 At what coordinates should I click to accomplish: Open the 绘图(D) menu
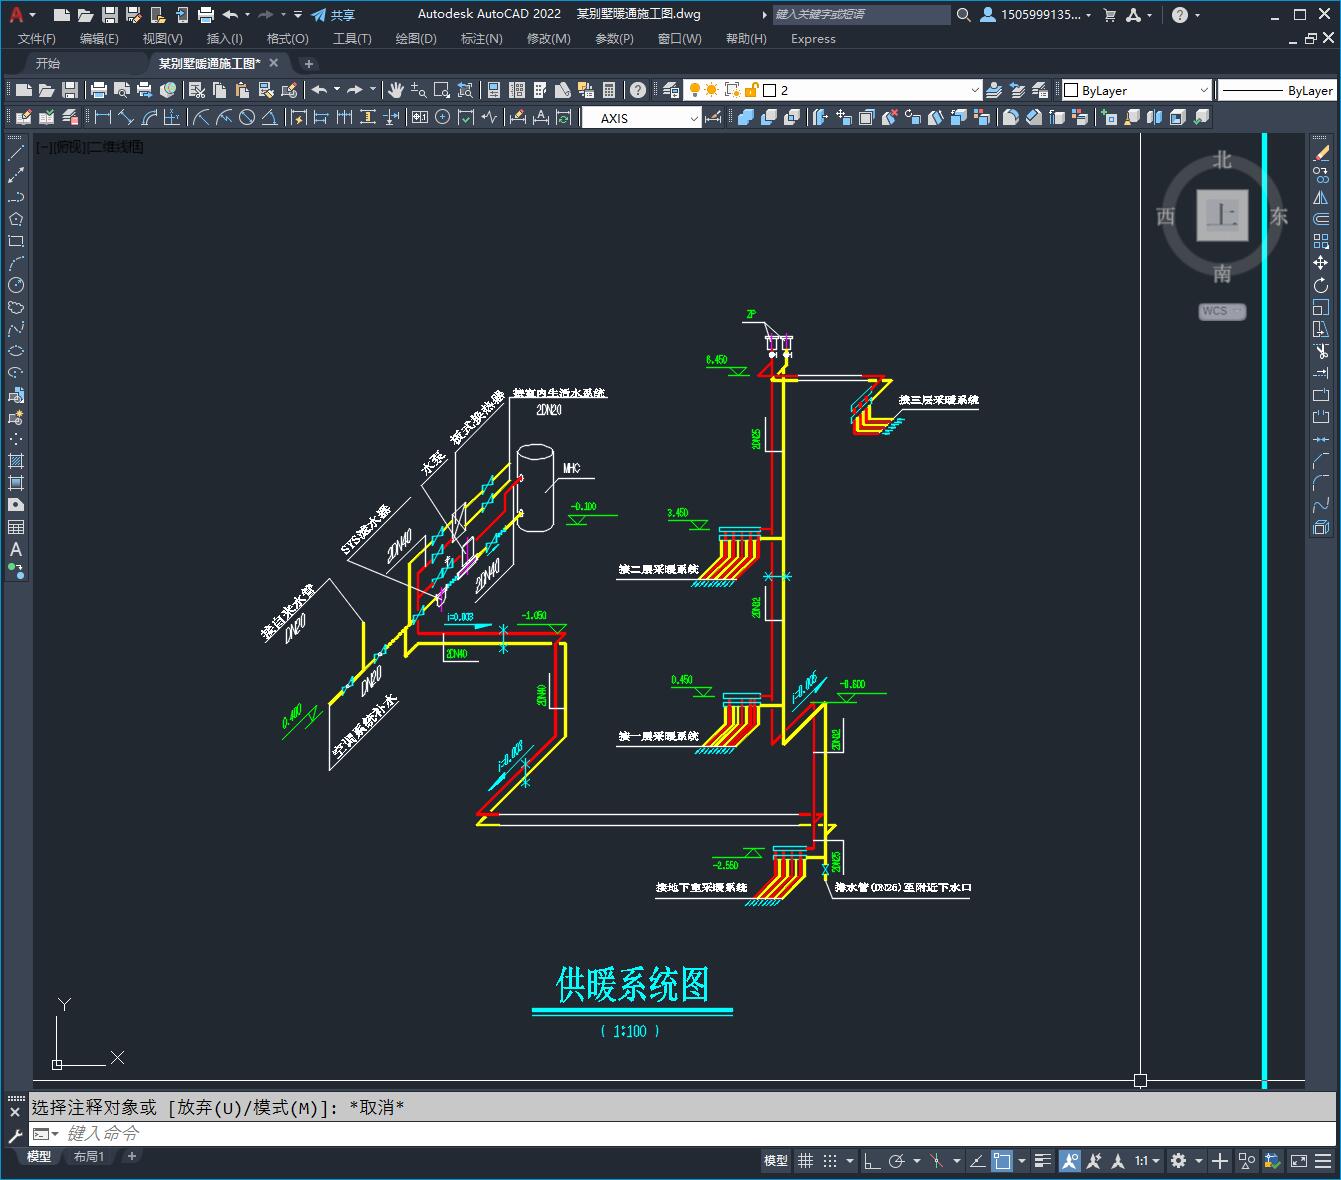coord(416,39)
